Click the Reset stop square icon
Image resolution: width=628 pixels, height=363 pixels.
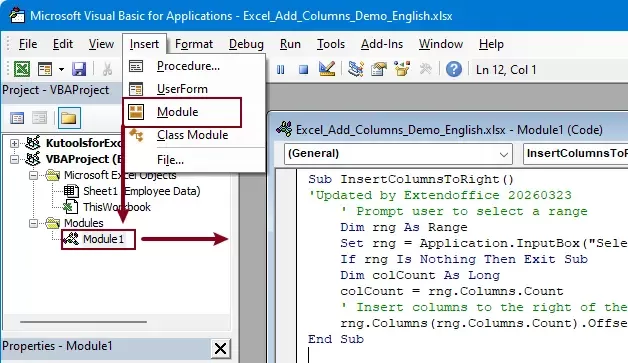coord(304,70)
